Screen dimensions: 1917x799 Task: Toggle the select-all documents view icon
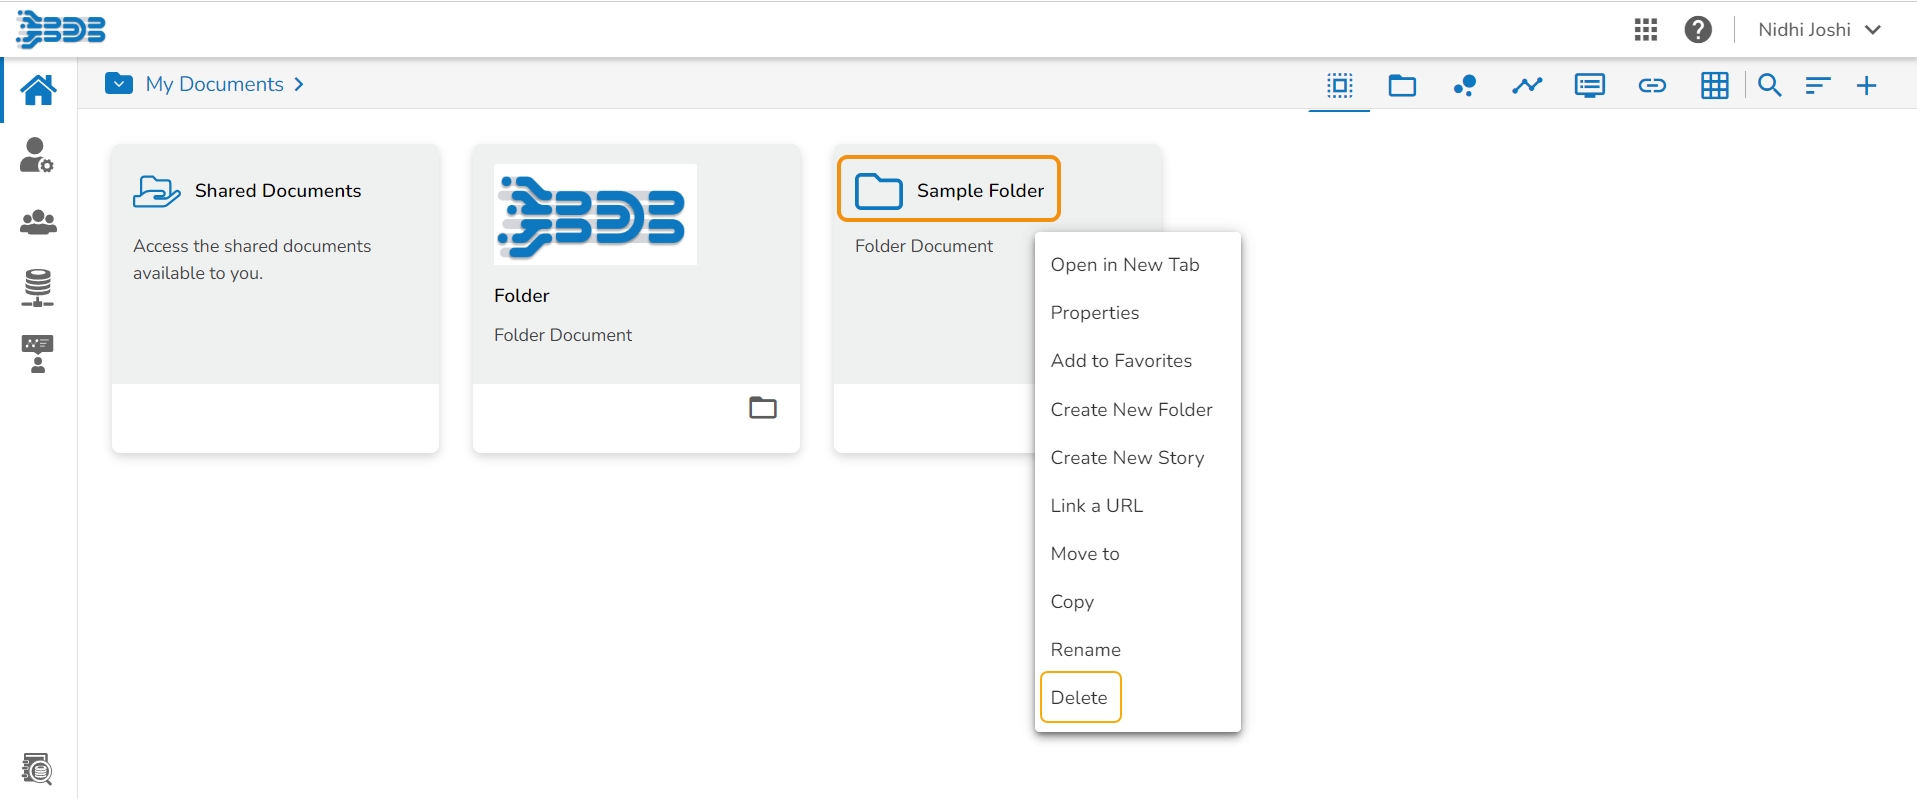(x=1339, y=86)
